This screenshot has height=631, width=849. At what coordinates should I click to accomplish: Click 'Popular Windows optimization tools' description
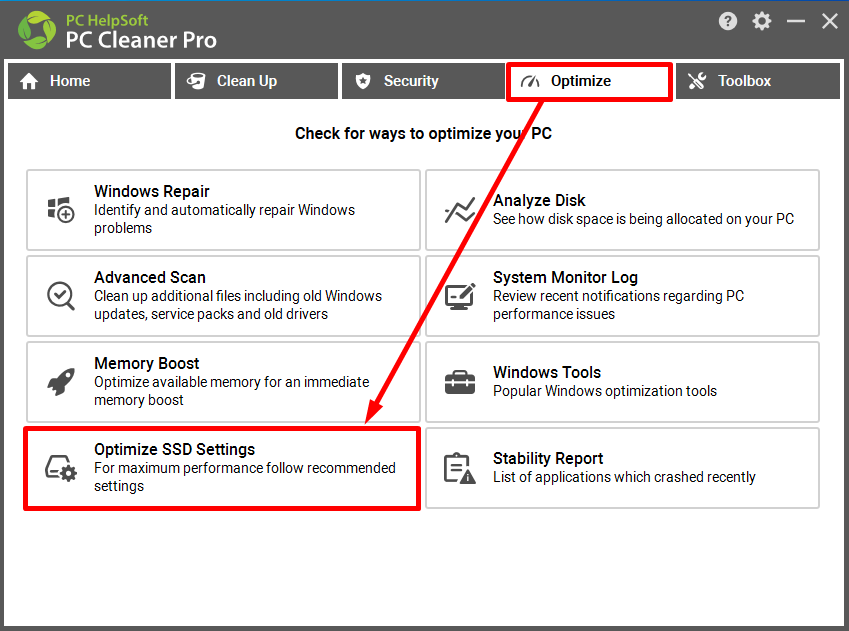605,391
